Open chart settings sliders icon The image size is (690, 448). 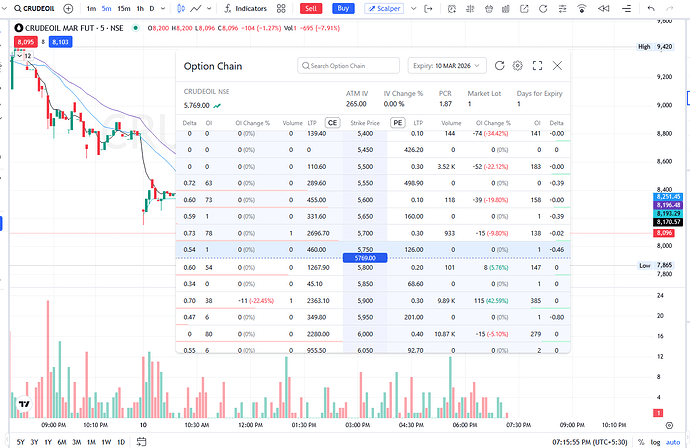point(562,8)
